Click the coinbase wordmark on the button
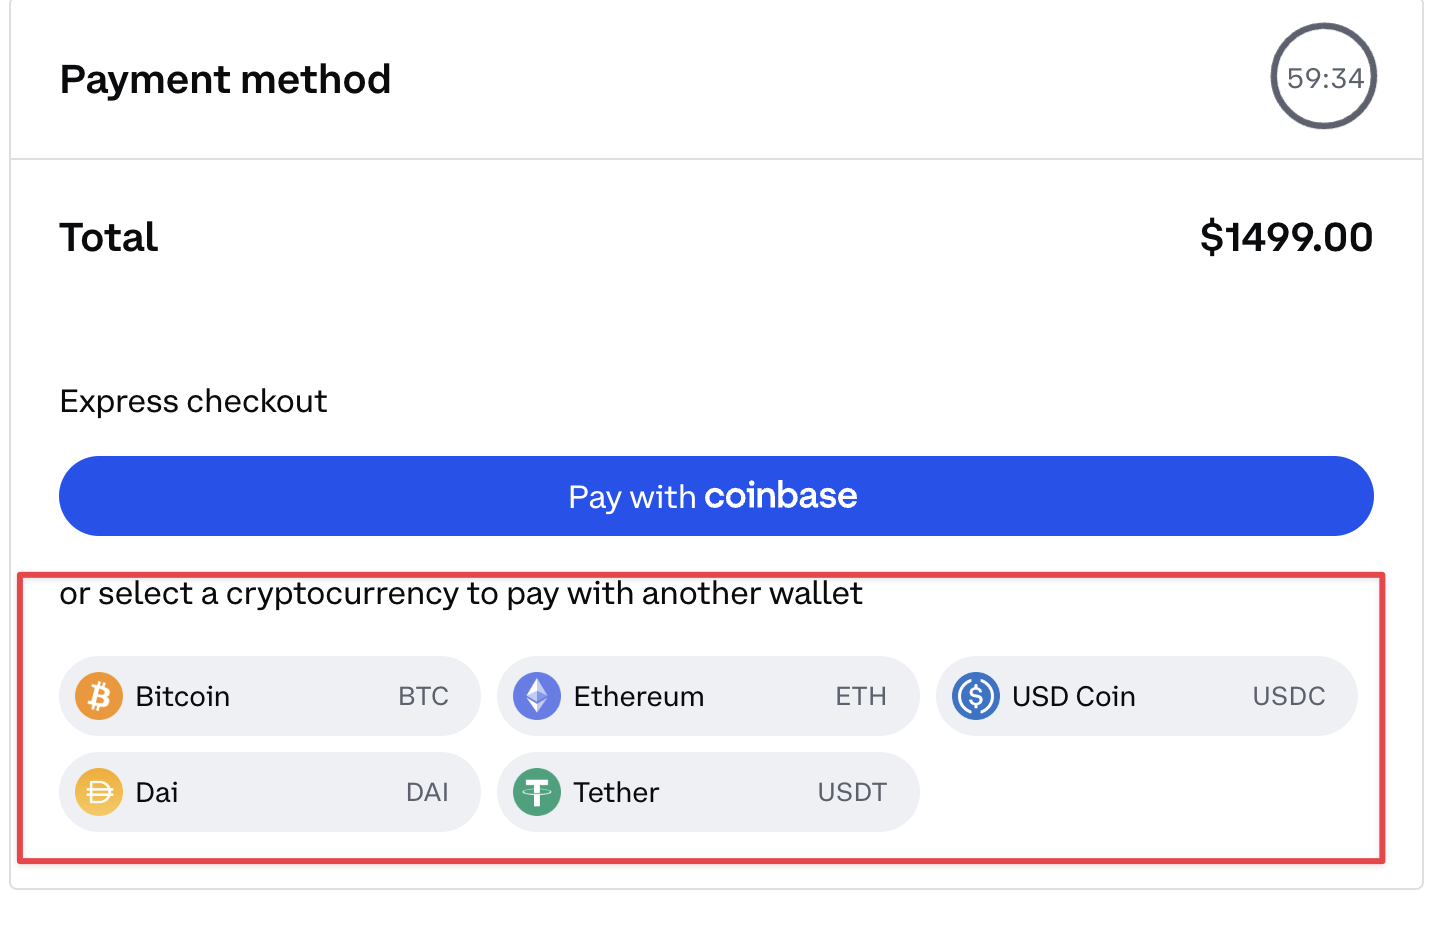 [780, 496]
